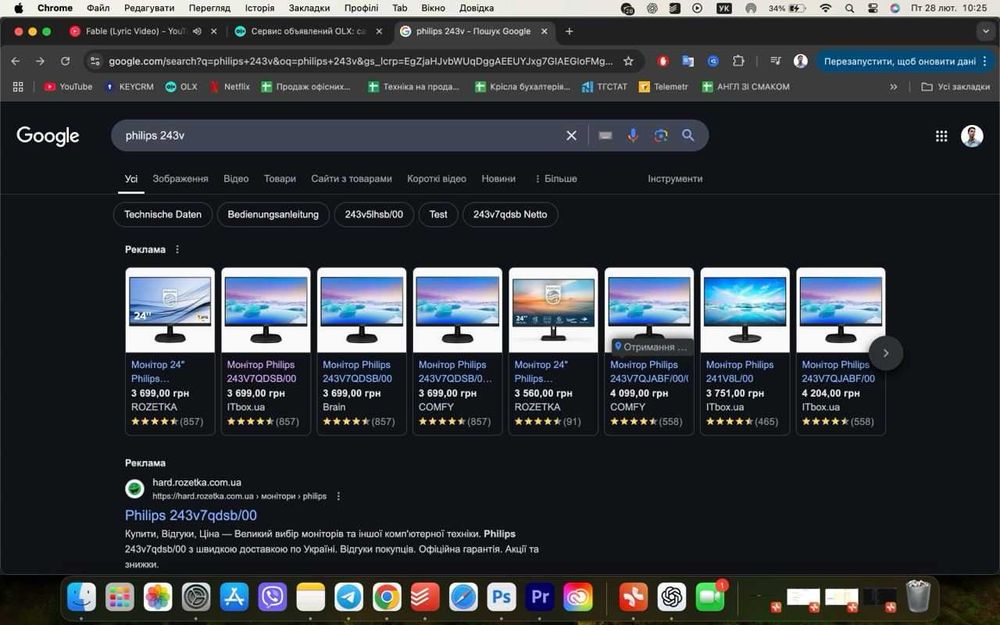This screenshot has height=625, width=1000.
Task: Close the philips 243v Google tab
Action: click(x=544, y=31)
